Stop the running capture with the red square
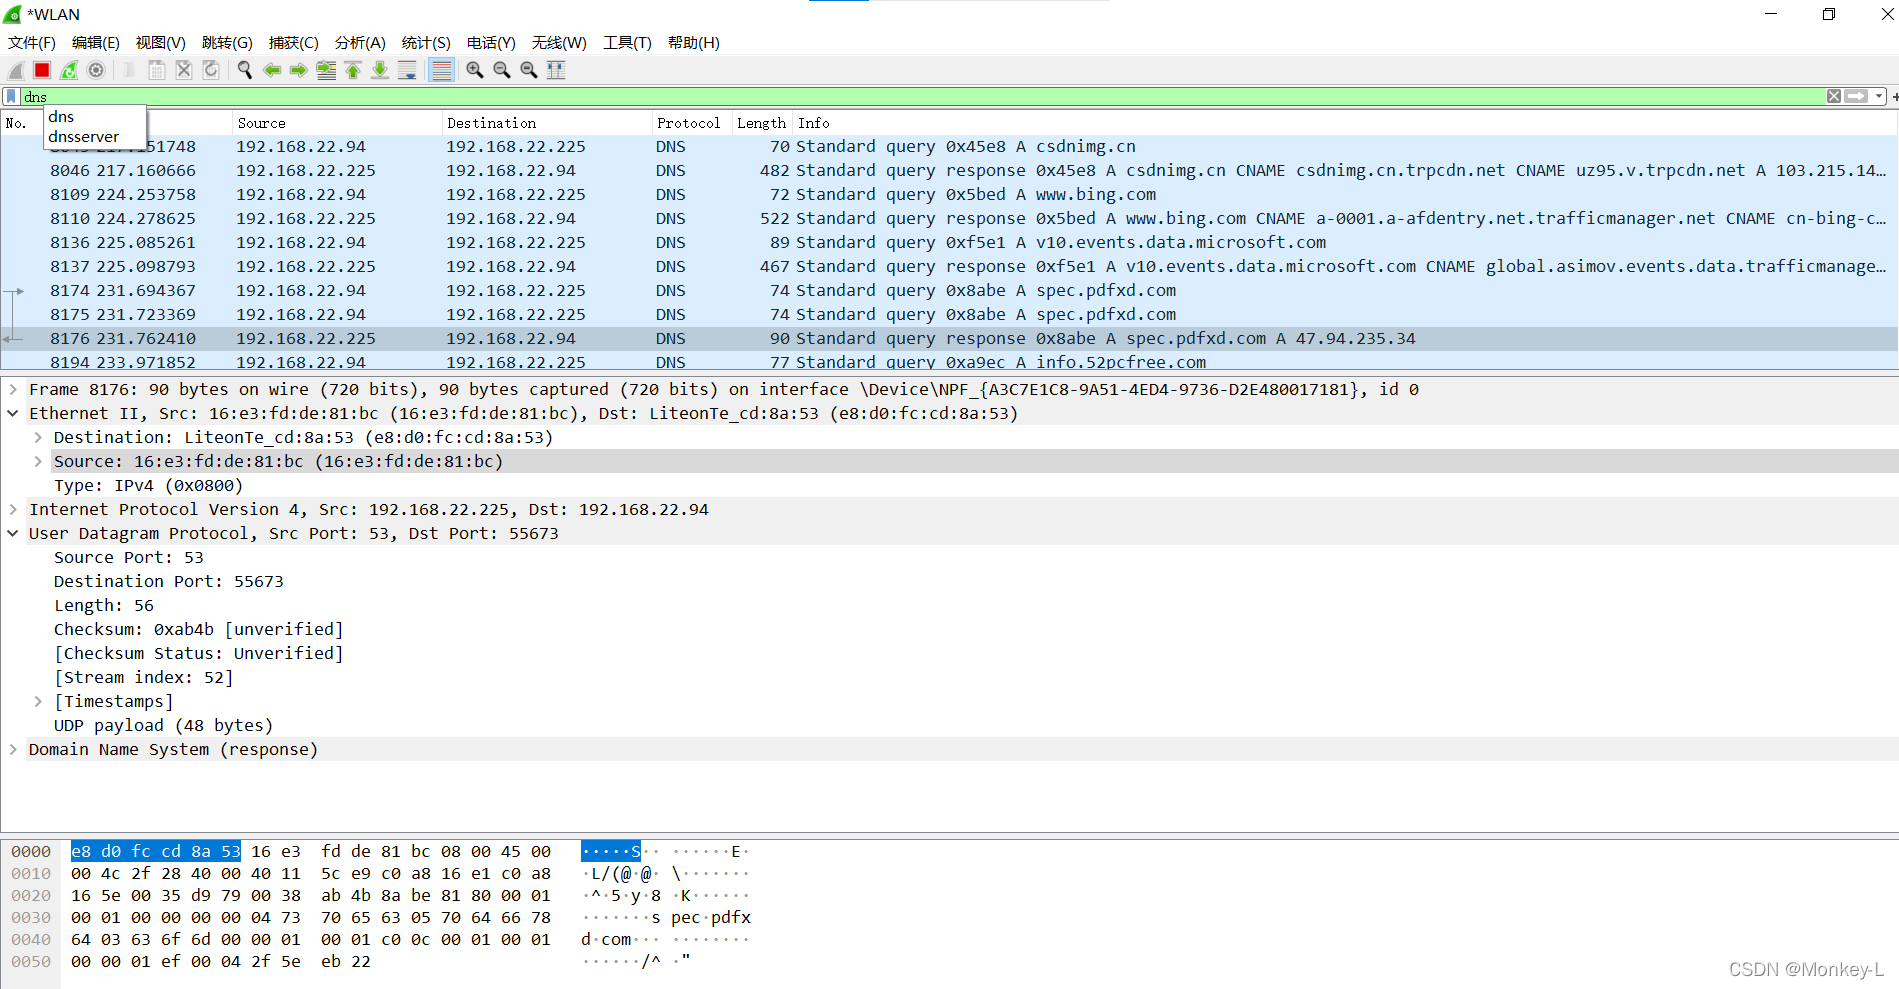The width and height of the screenshot is (1899, 989). click(42, 70)
